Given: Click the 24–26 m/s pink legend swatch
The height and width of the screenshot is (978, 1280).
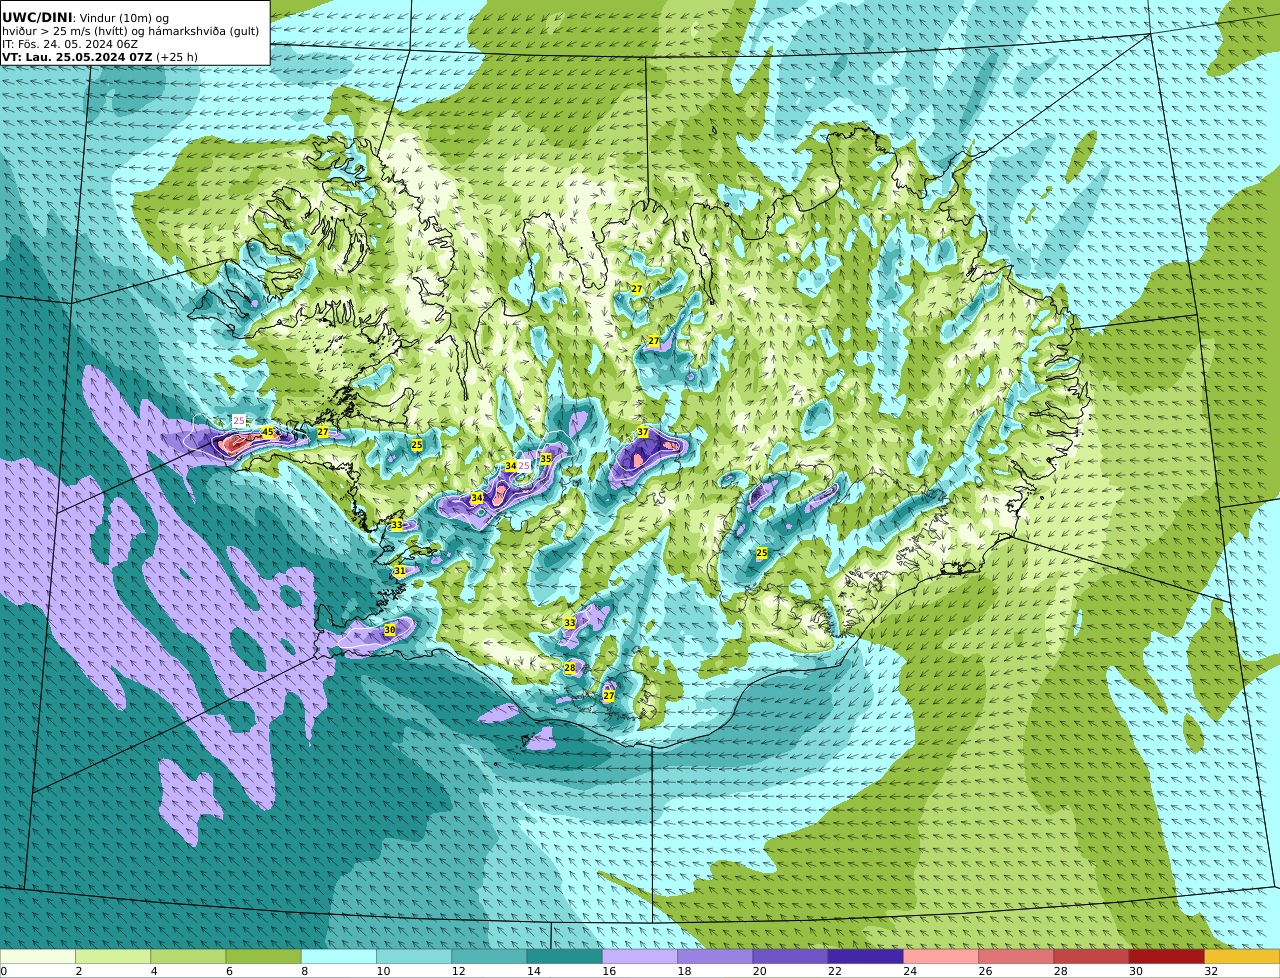Looking at the screenshot, I should point(941,957).
